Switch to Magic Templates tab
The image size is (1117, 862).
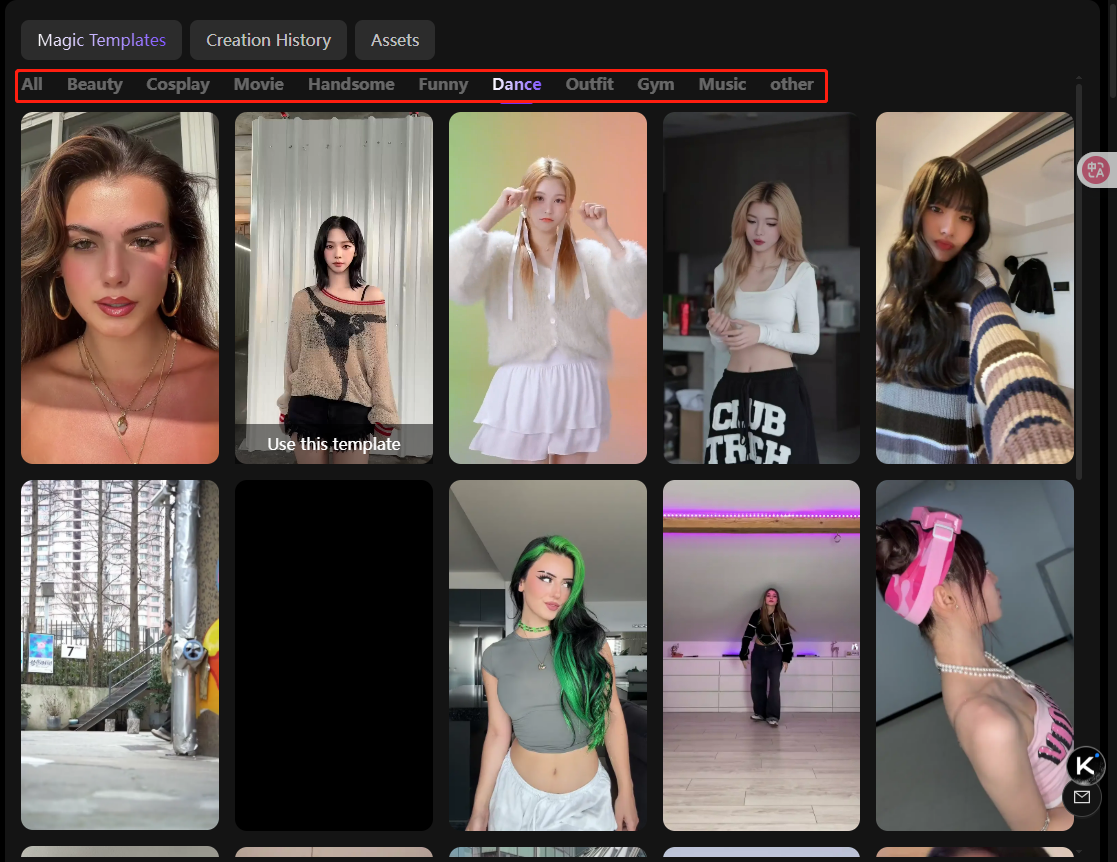[101, 40]
